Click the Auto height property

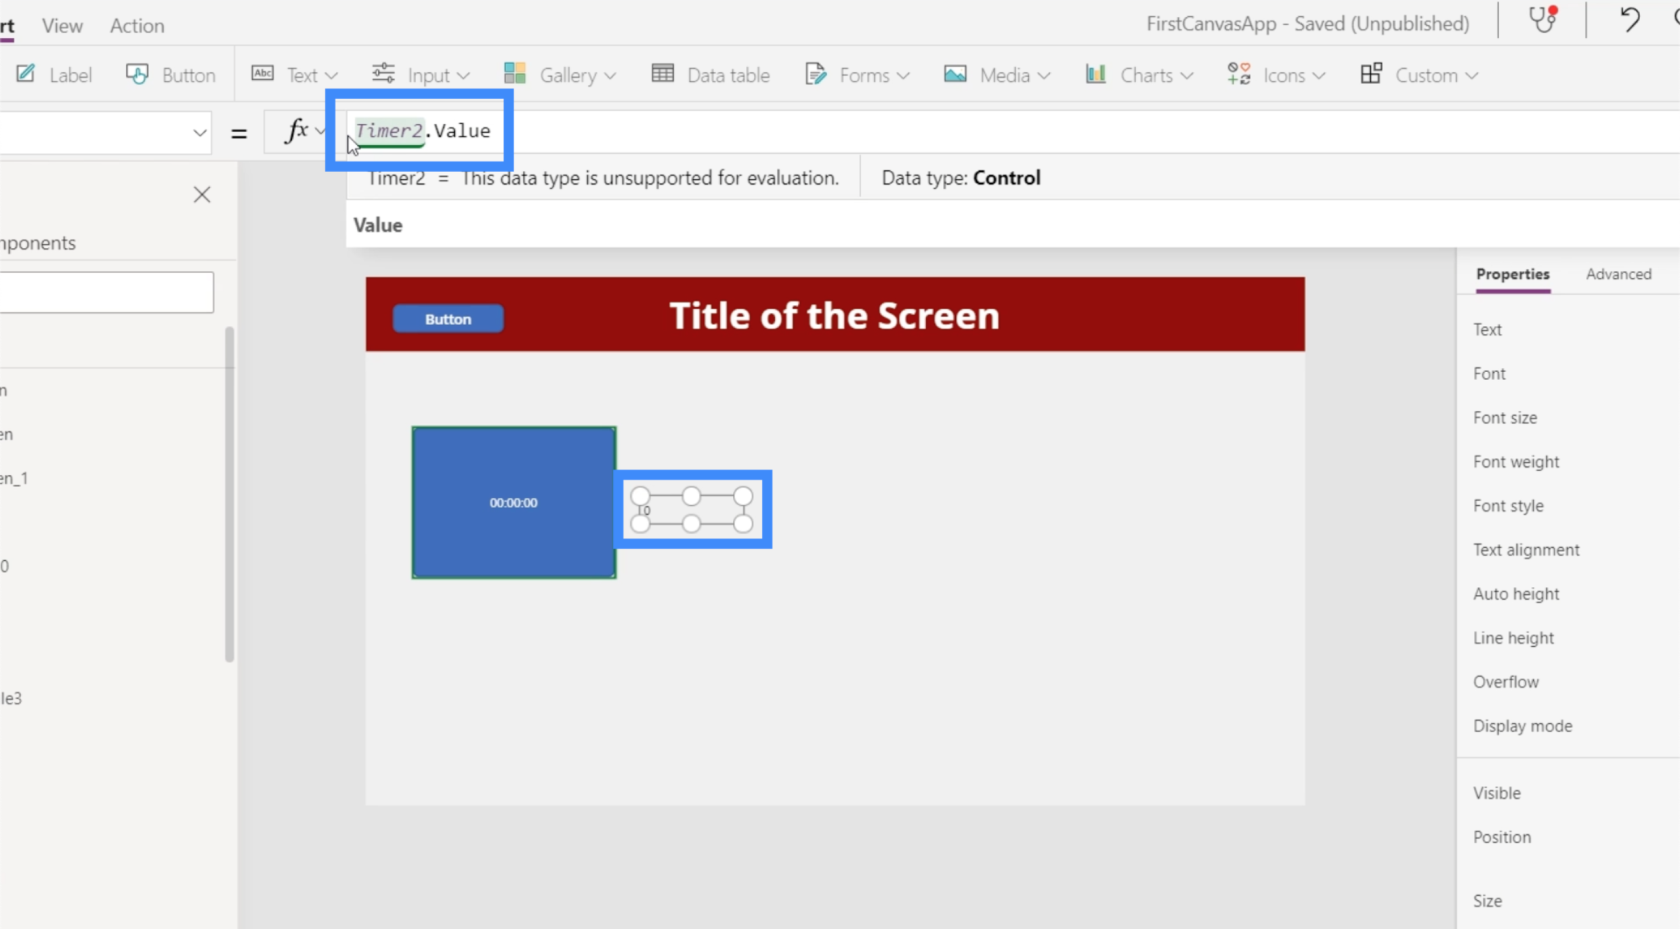point(1516,594)
